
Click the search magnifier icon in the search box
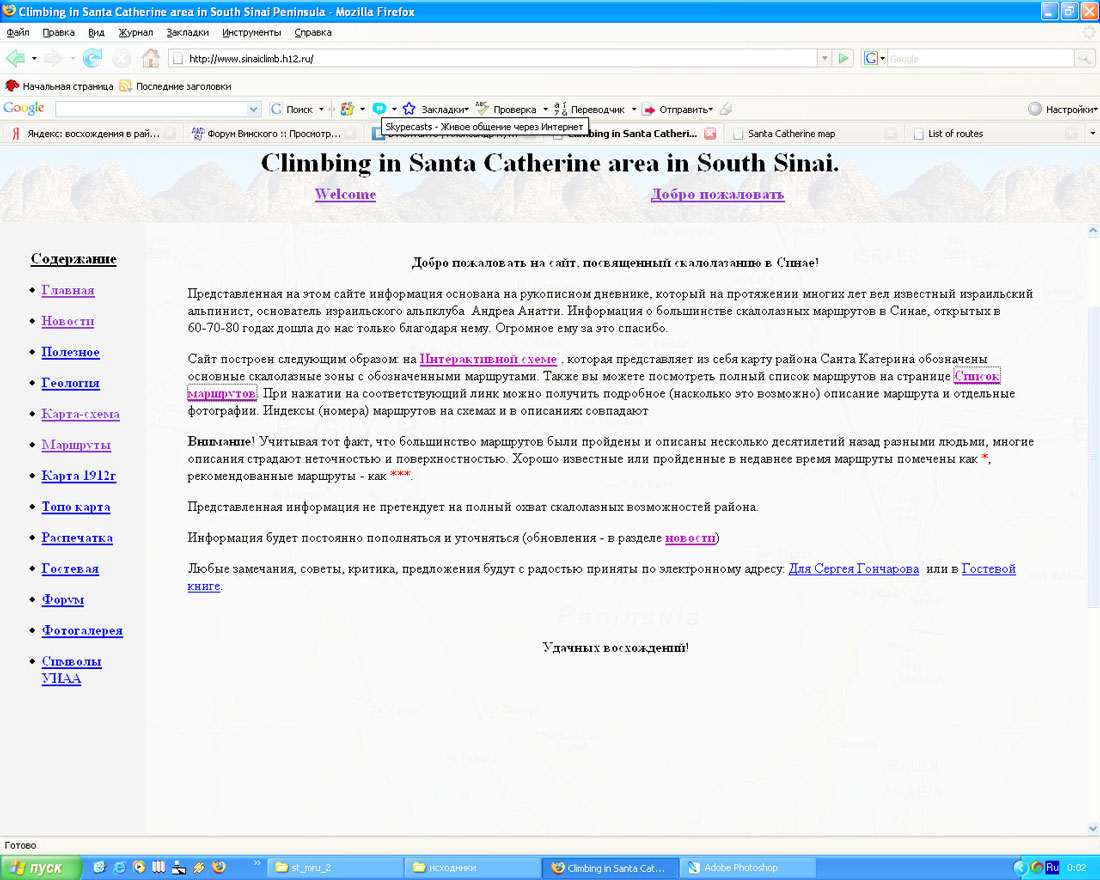[1084, 58]
